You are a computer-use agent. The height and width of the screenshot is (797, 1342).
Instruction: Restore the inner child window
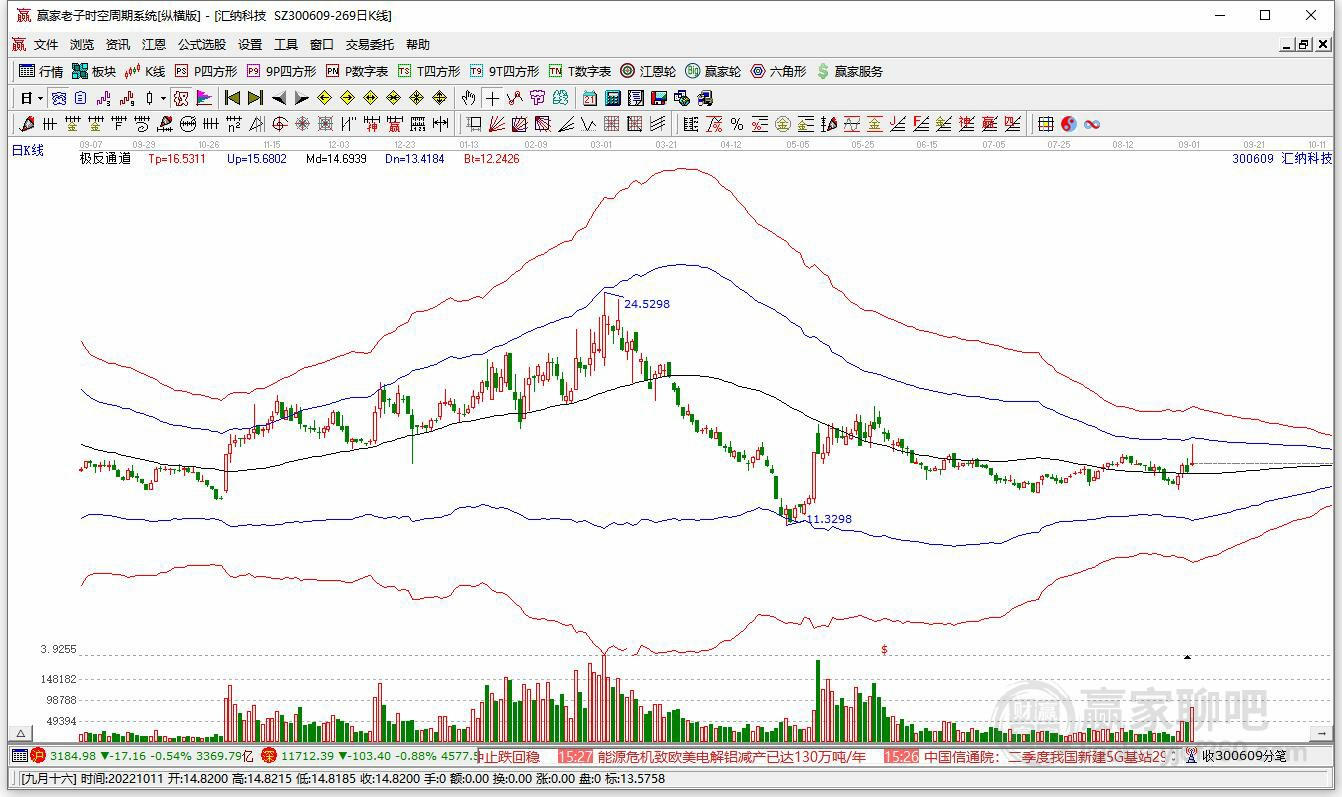click(x=1304, y=44)
